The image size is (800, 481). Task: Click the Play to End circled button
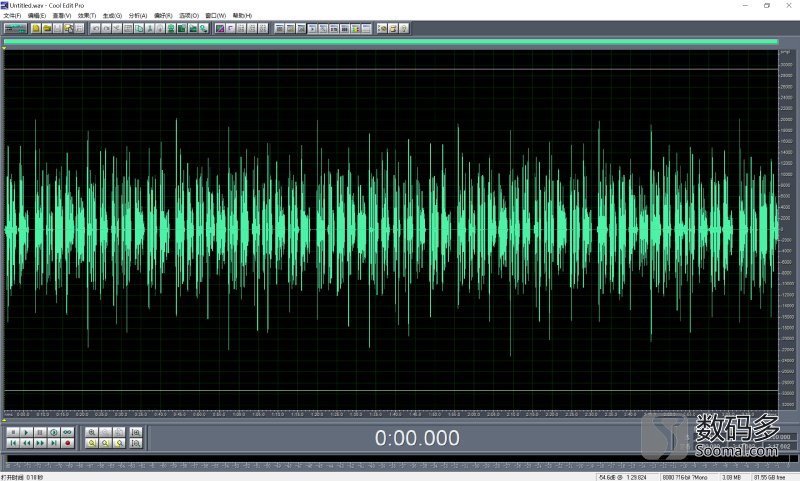click(54, 432)
